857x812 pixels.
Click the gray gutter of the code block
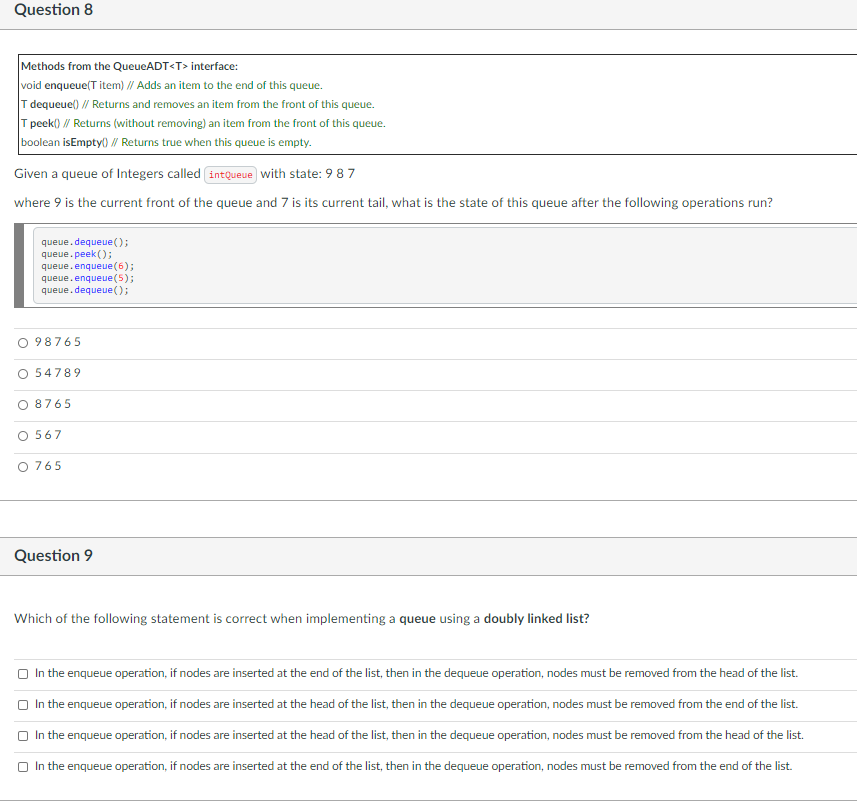point(20,266)
